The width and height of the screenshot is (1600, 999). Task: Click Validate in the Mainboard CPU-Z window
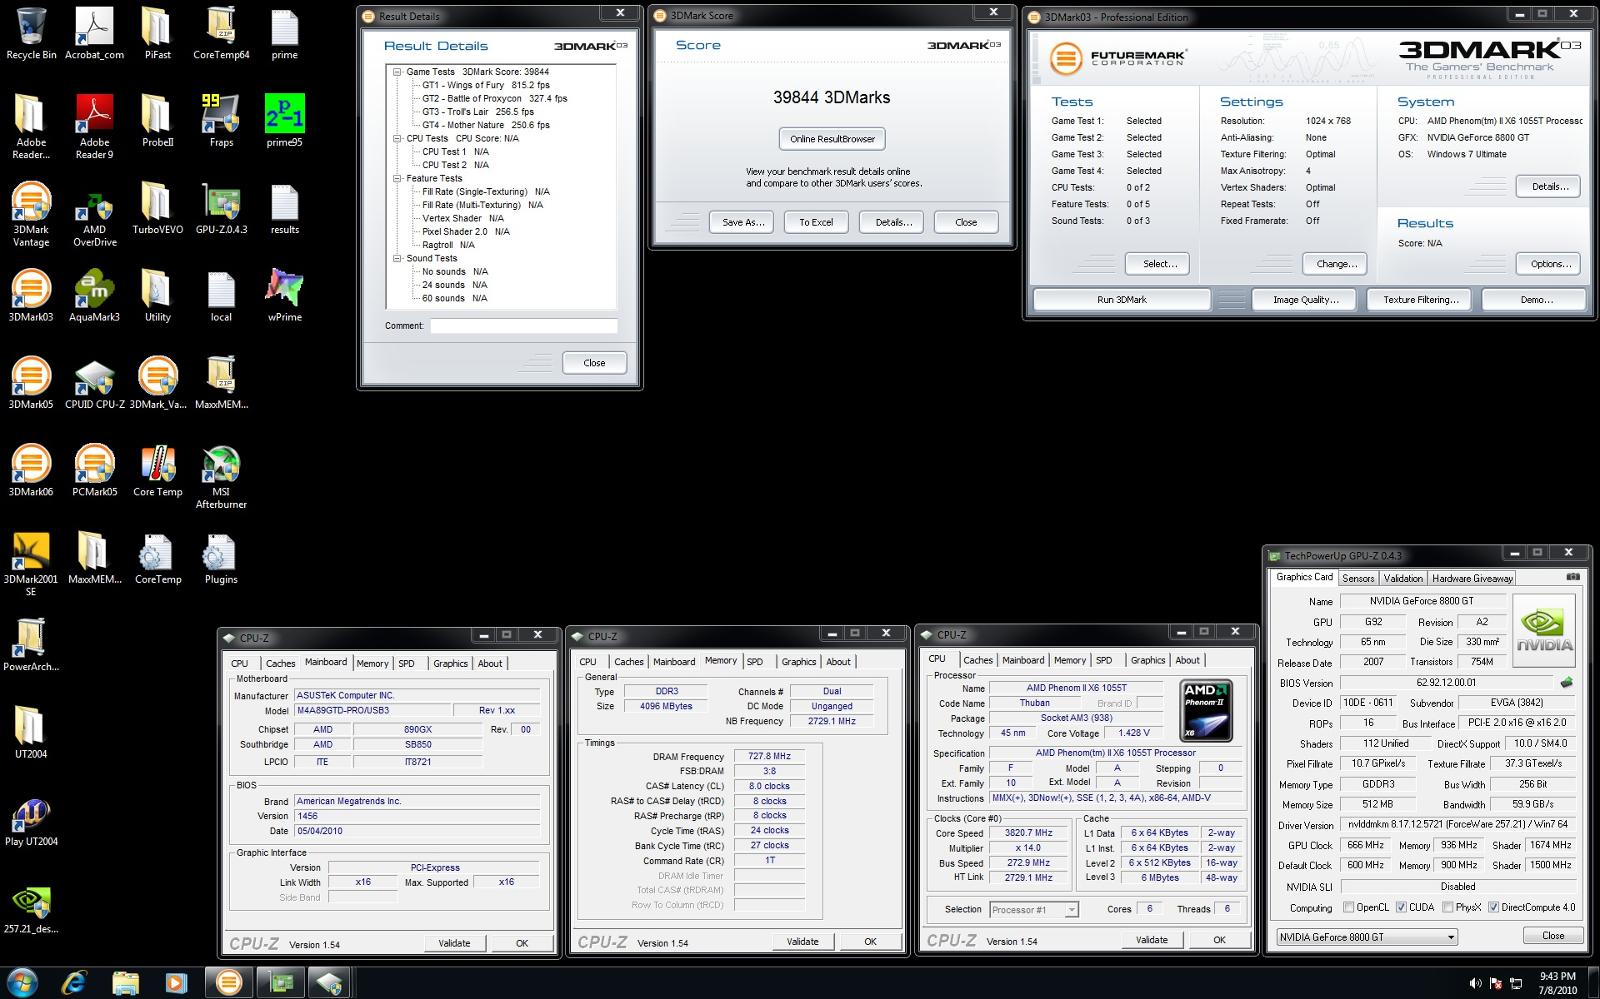pos(454,943)
